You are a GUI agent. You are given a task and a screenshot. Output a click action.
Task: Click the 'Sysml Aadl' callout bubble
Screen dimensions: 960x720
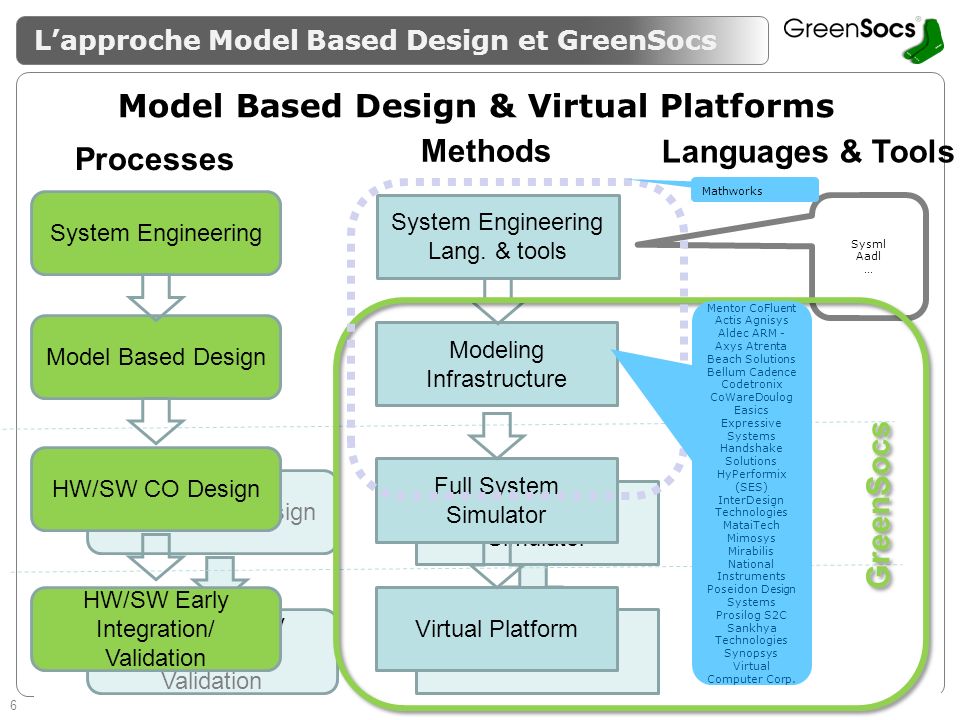(868, 256)
